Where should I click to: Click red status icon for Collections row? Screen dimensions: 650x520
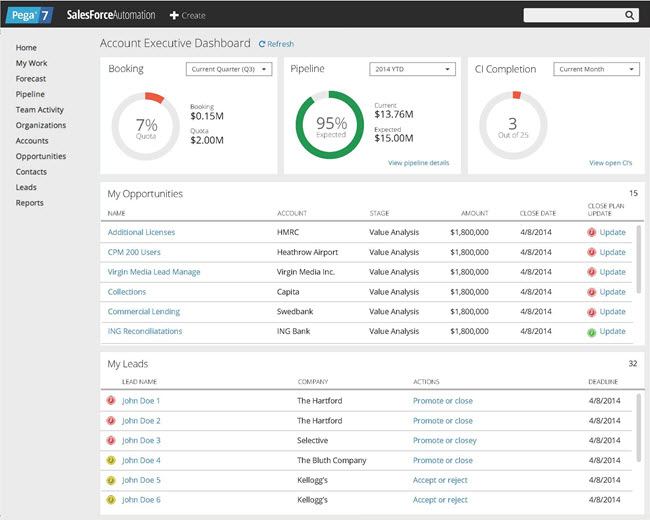pyautogui.click(x=592, y=292)
